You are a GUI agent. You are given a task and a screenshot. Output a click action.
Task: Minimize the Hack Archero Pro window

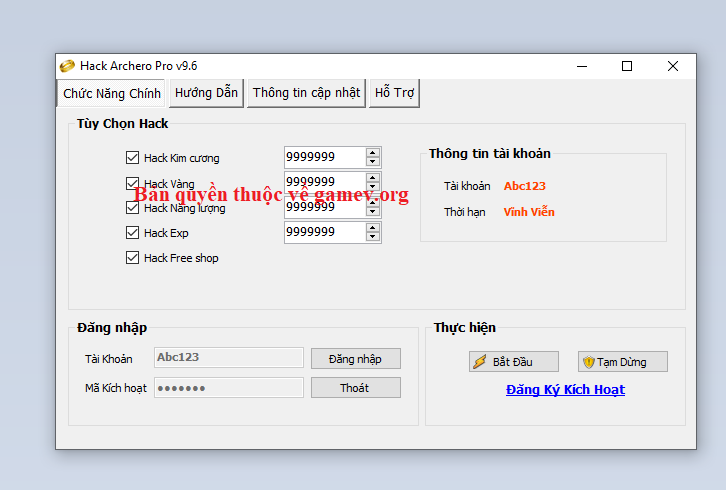(x=582, y=66)
